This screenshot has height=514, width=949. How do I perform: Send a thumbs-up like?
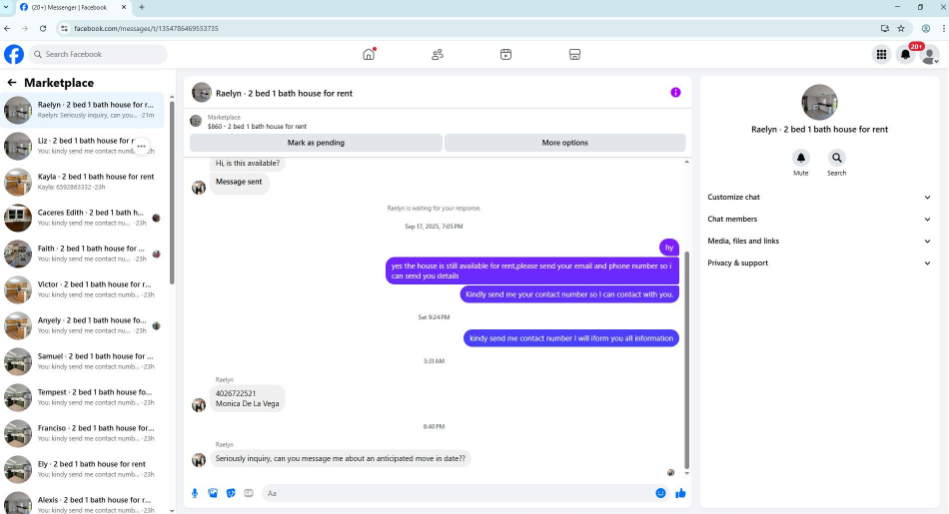click(x=680, y=493)
